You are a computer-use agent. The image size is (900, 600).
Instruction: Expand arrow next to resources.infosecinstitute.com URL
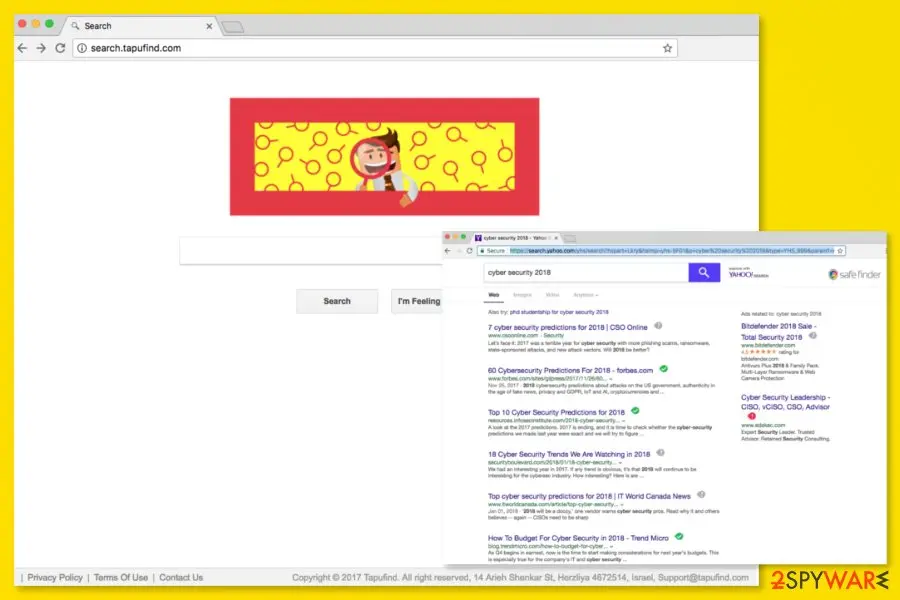pos(624,421)
